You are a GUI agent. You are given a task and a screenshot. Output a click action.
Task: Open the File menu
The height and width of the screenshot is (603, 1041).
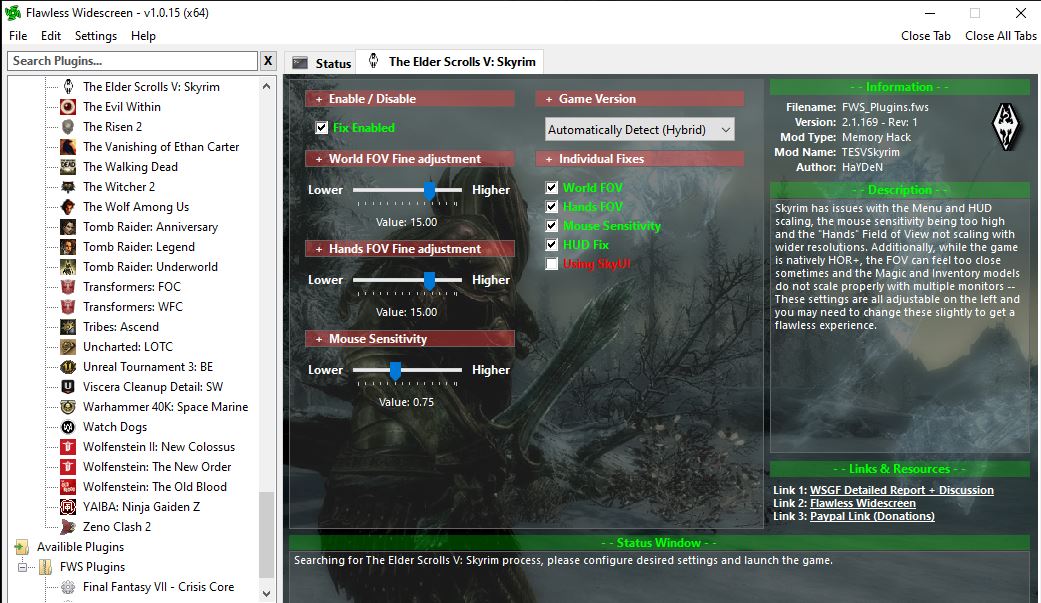click(x=18, y=36)
